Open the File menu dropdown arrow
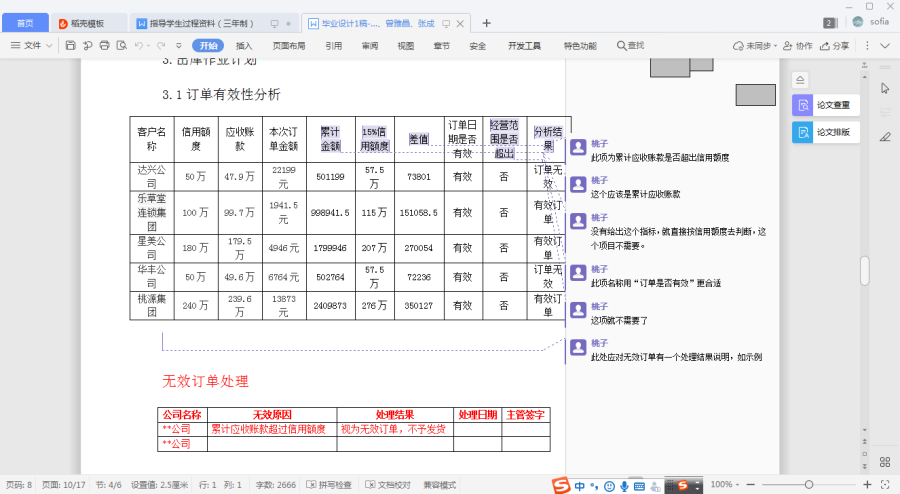This screenshot has width=900, height=494. 49,45
